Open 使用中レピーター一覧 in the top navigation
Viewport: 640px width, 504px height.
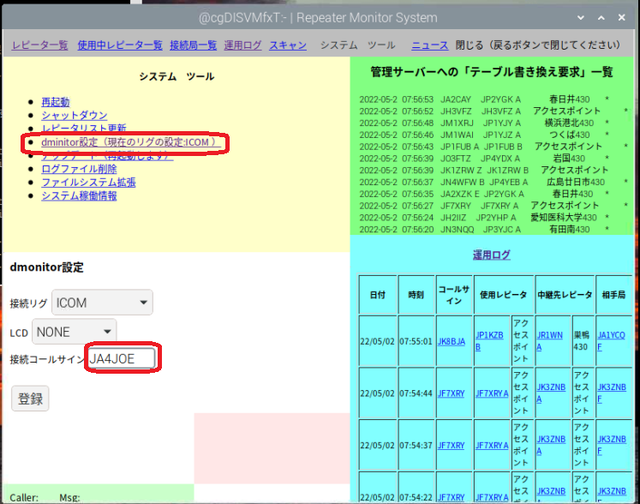(x=120, y=45)
